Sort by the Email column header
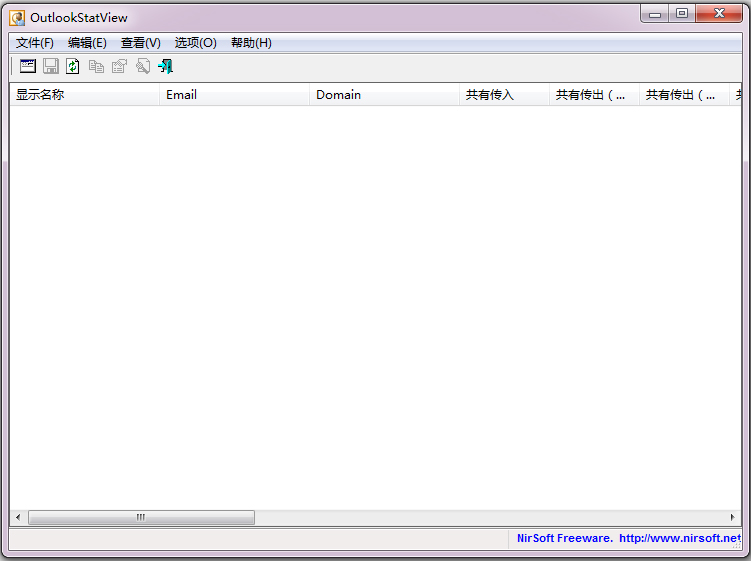Viewport: 751px width, 561px height. pyautogui.click(x=234, y=95)
